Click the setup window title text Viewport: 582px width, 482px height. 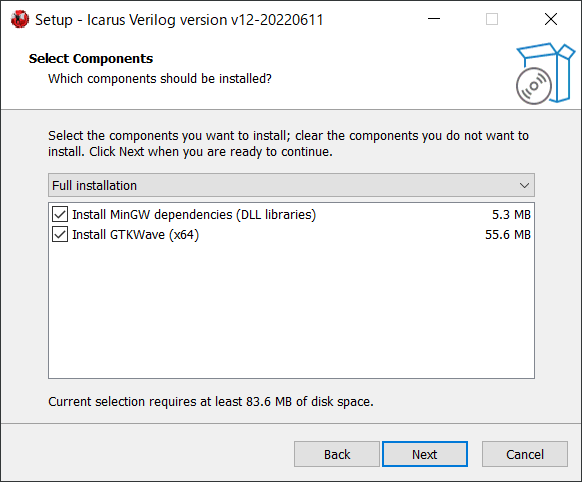pyautogui.click(x=179, y=20)
